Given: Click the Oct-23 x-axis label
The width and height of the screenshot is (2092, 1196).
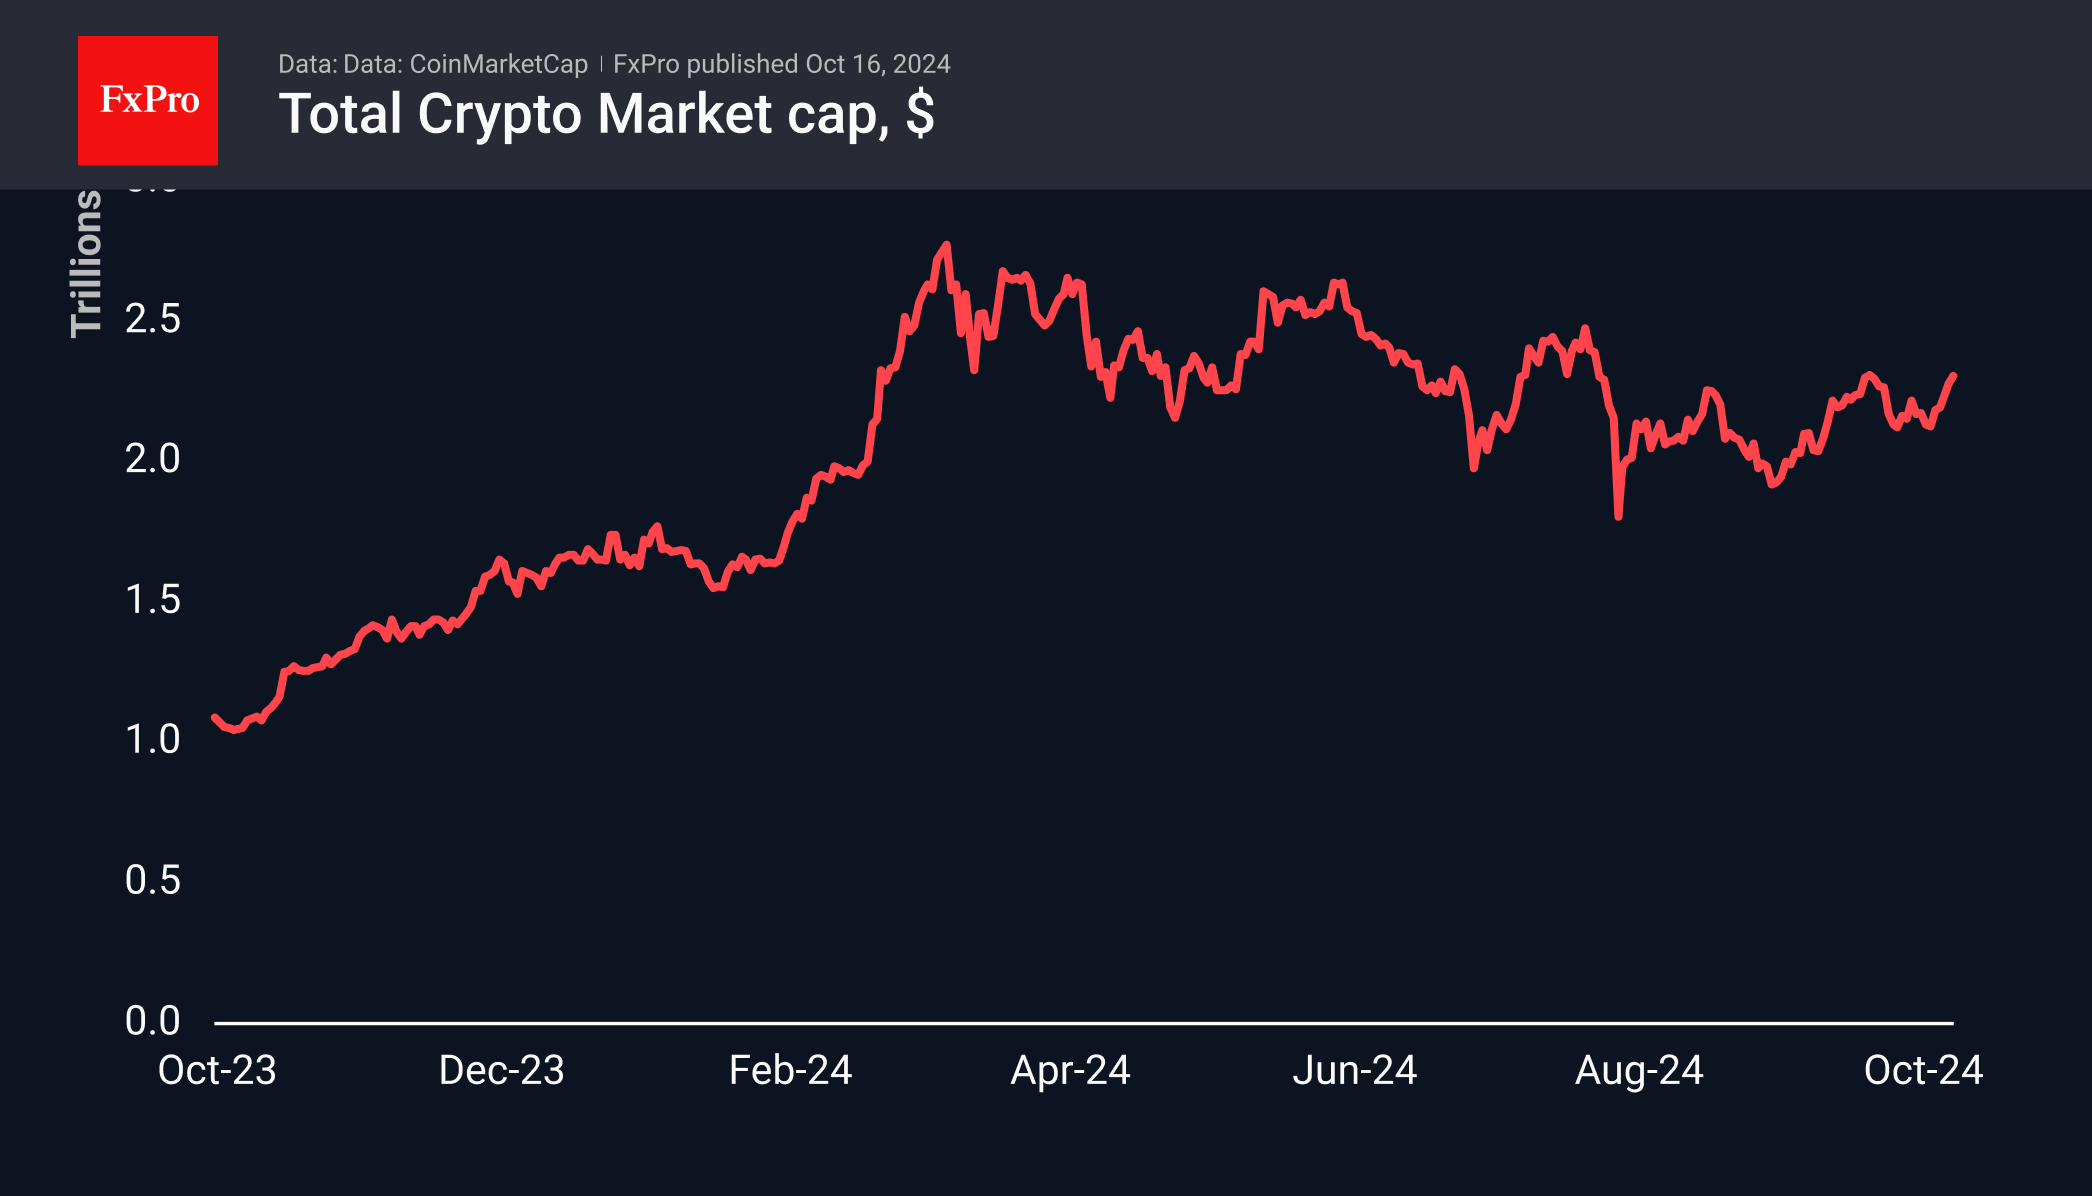Looking at the screenshot, I should 217,1071.
